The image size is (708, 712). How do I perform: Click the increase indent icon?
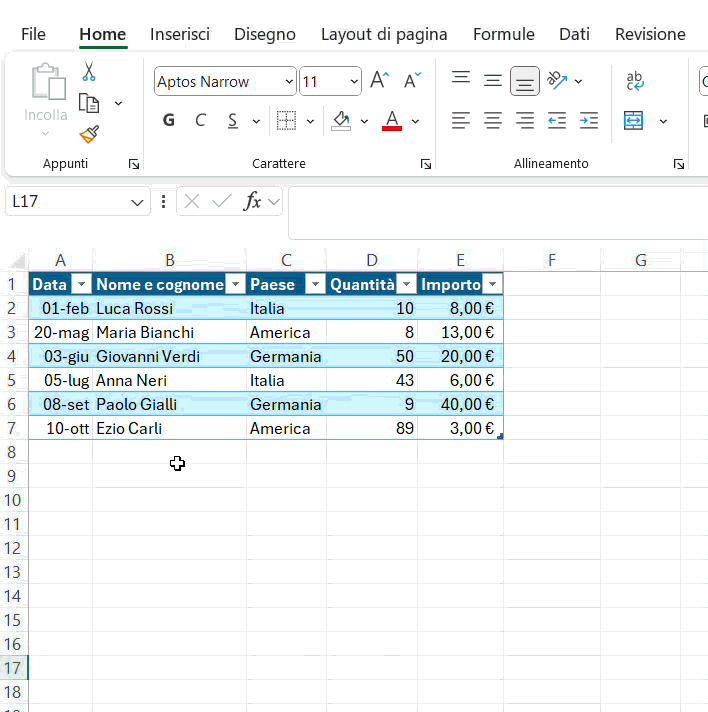[589, 121]
